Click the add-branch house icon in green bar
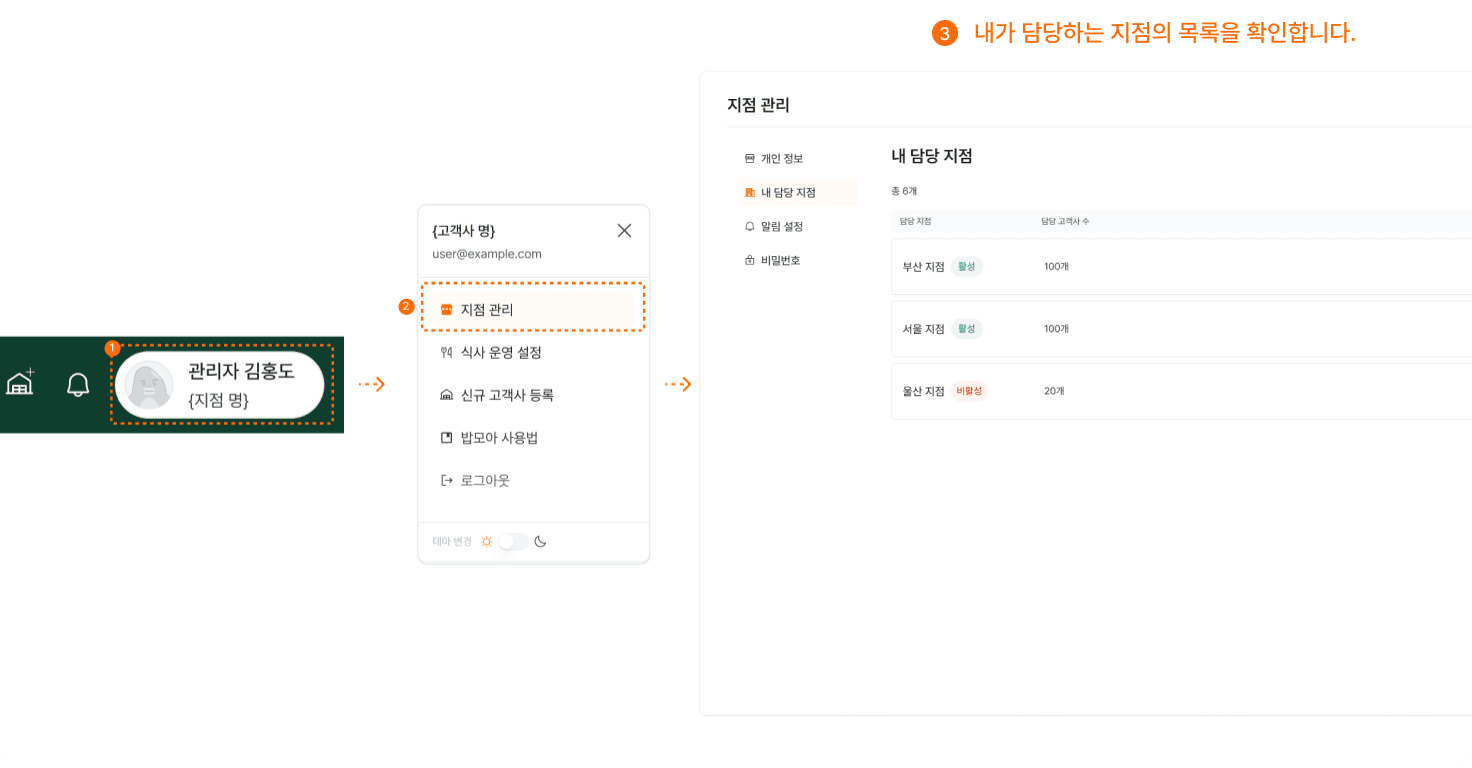Screen dimensions: 1472x768 point(20,383)
